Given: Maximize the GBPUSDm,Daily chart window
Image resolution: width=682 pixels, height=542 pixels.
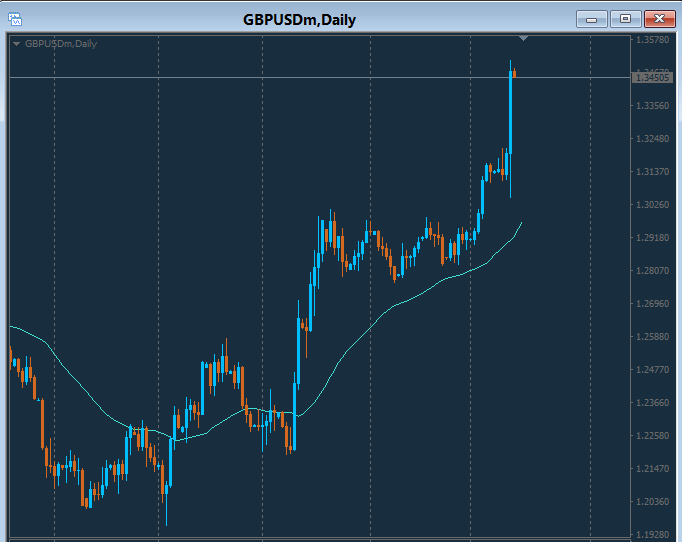Looking at the screenshot, I should tap(625, 19).
